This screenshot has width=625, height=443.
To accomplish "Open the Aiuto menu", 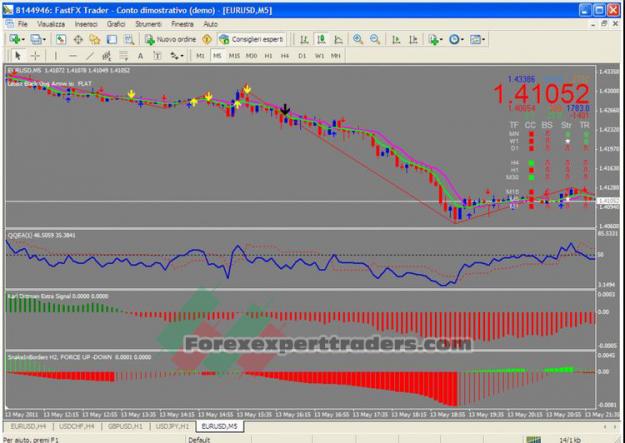I will pyautogui.click(x=210, y=24).
